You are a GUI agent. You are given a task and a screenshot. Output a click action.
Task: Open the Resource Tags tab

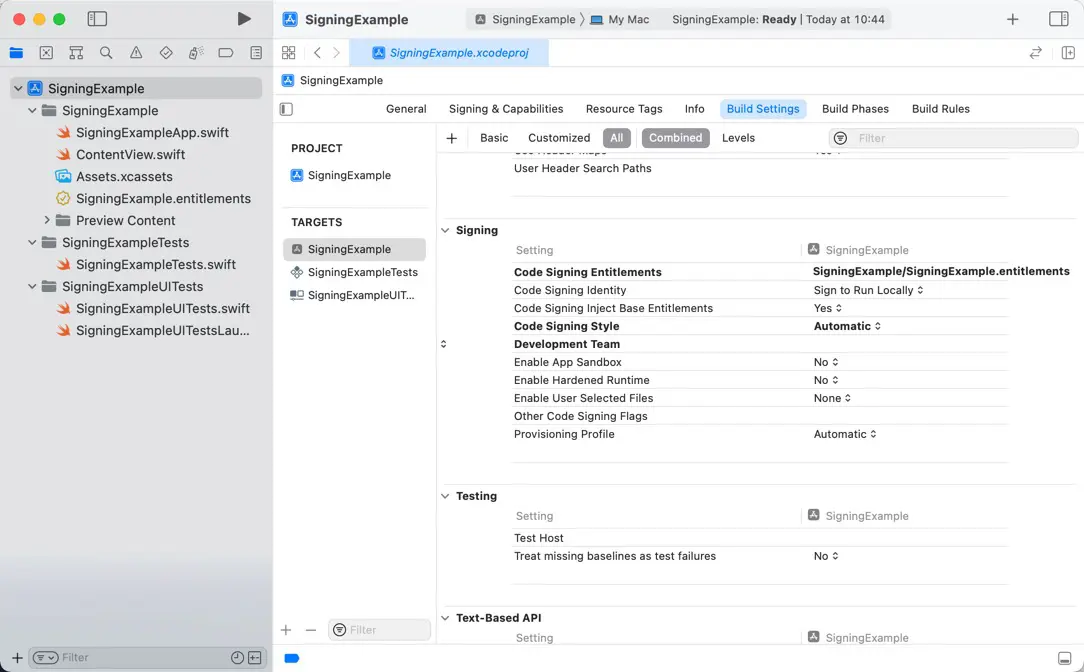click(x=624, y=109)
